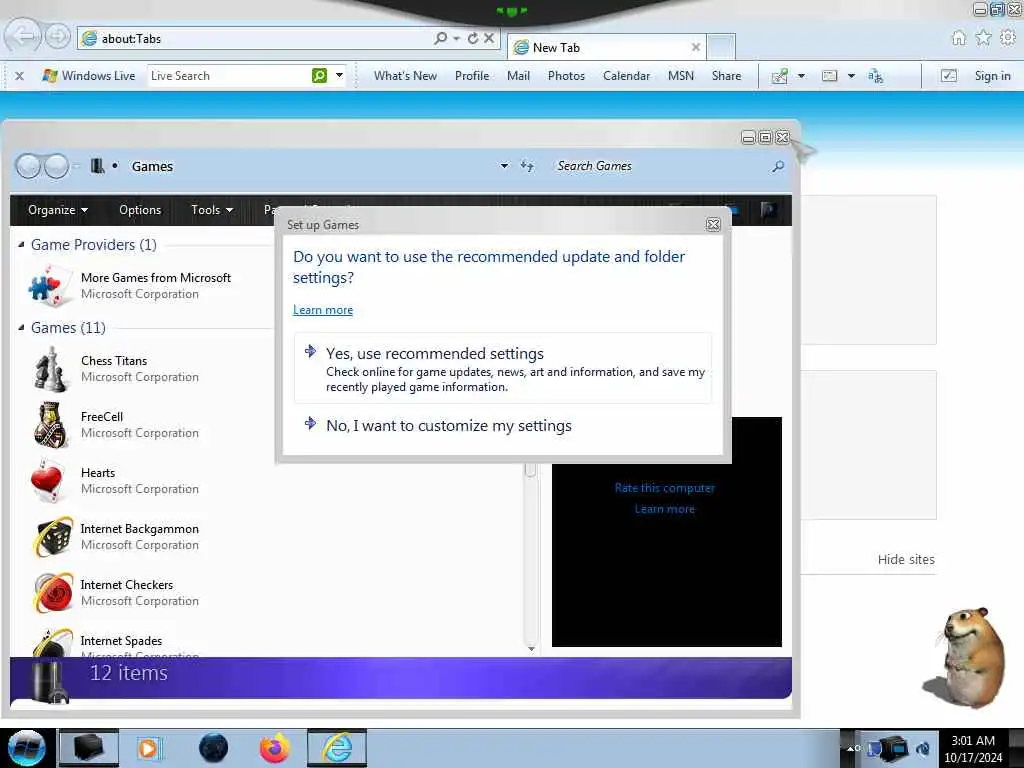1024x768 pixels.
Task: Choose Yes, use recommended settings
Action: pos(503,368)
